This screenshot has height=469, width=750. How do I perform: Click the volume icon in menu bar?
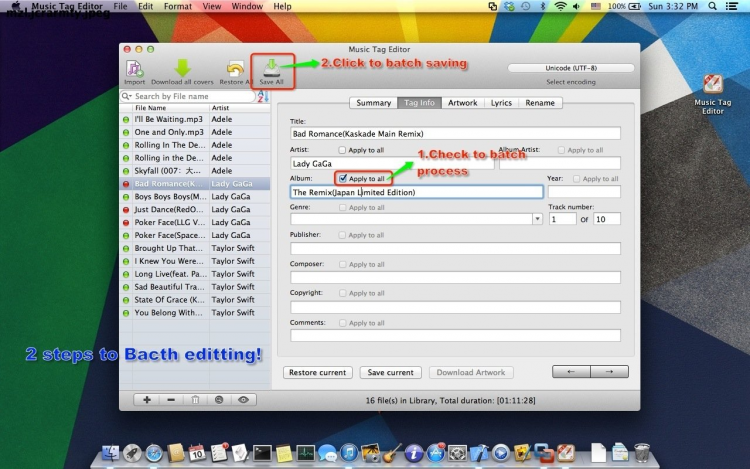[576, 6]
